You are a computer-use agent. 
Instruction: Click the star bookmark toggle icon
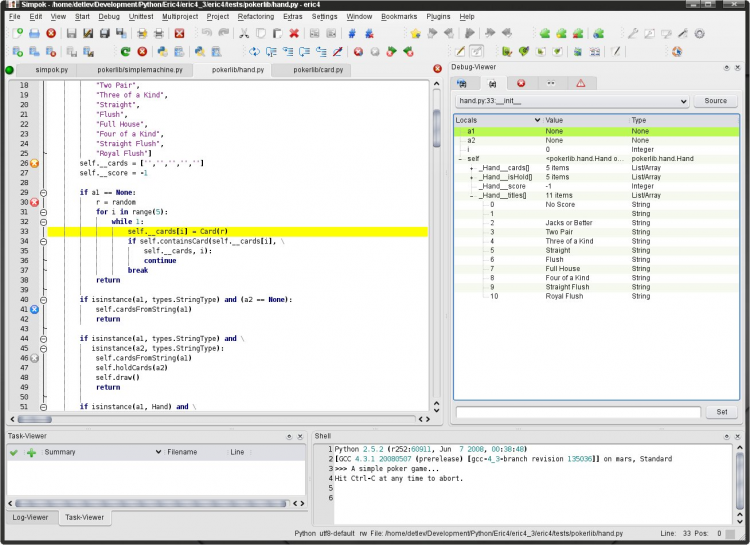point(416,33)
